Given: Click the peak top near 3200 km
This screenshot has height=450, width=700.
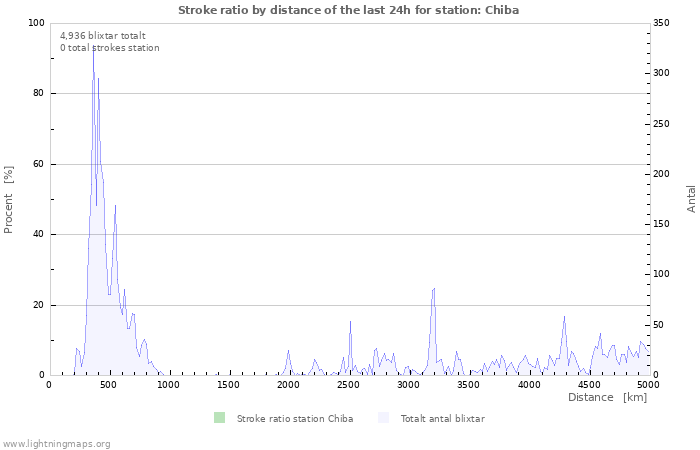Looking at the screenshot, I should tap(433, 289).
